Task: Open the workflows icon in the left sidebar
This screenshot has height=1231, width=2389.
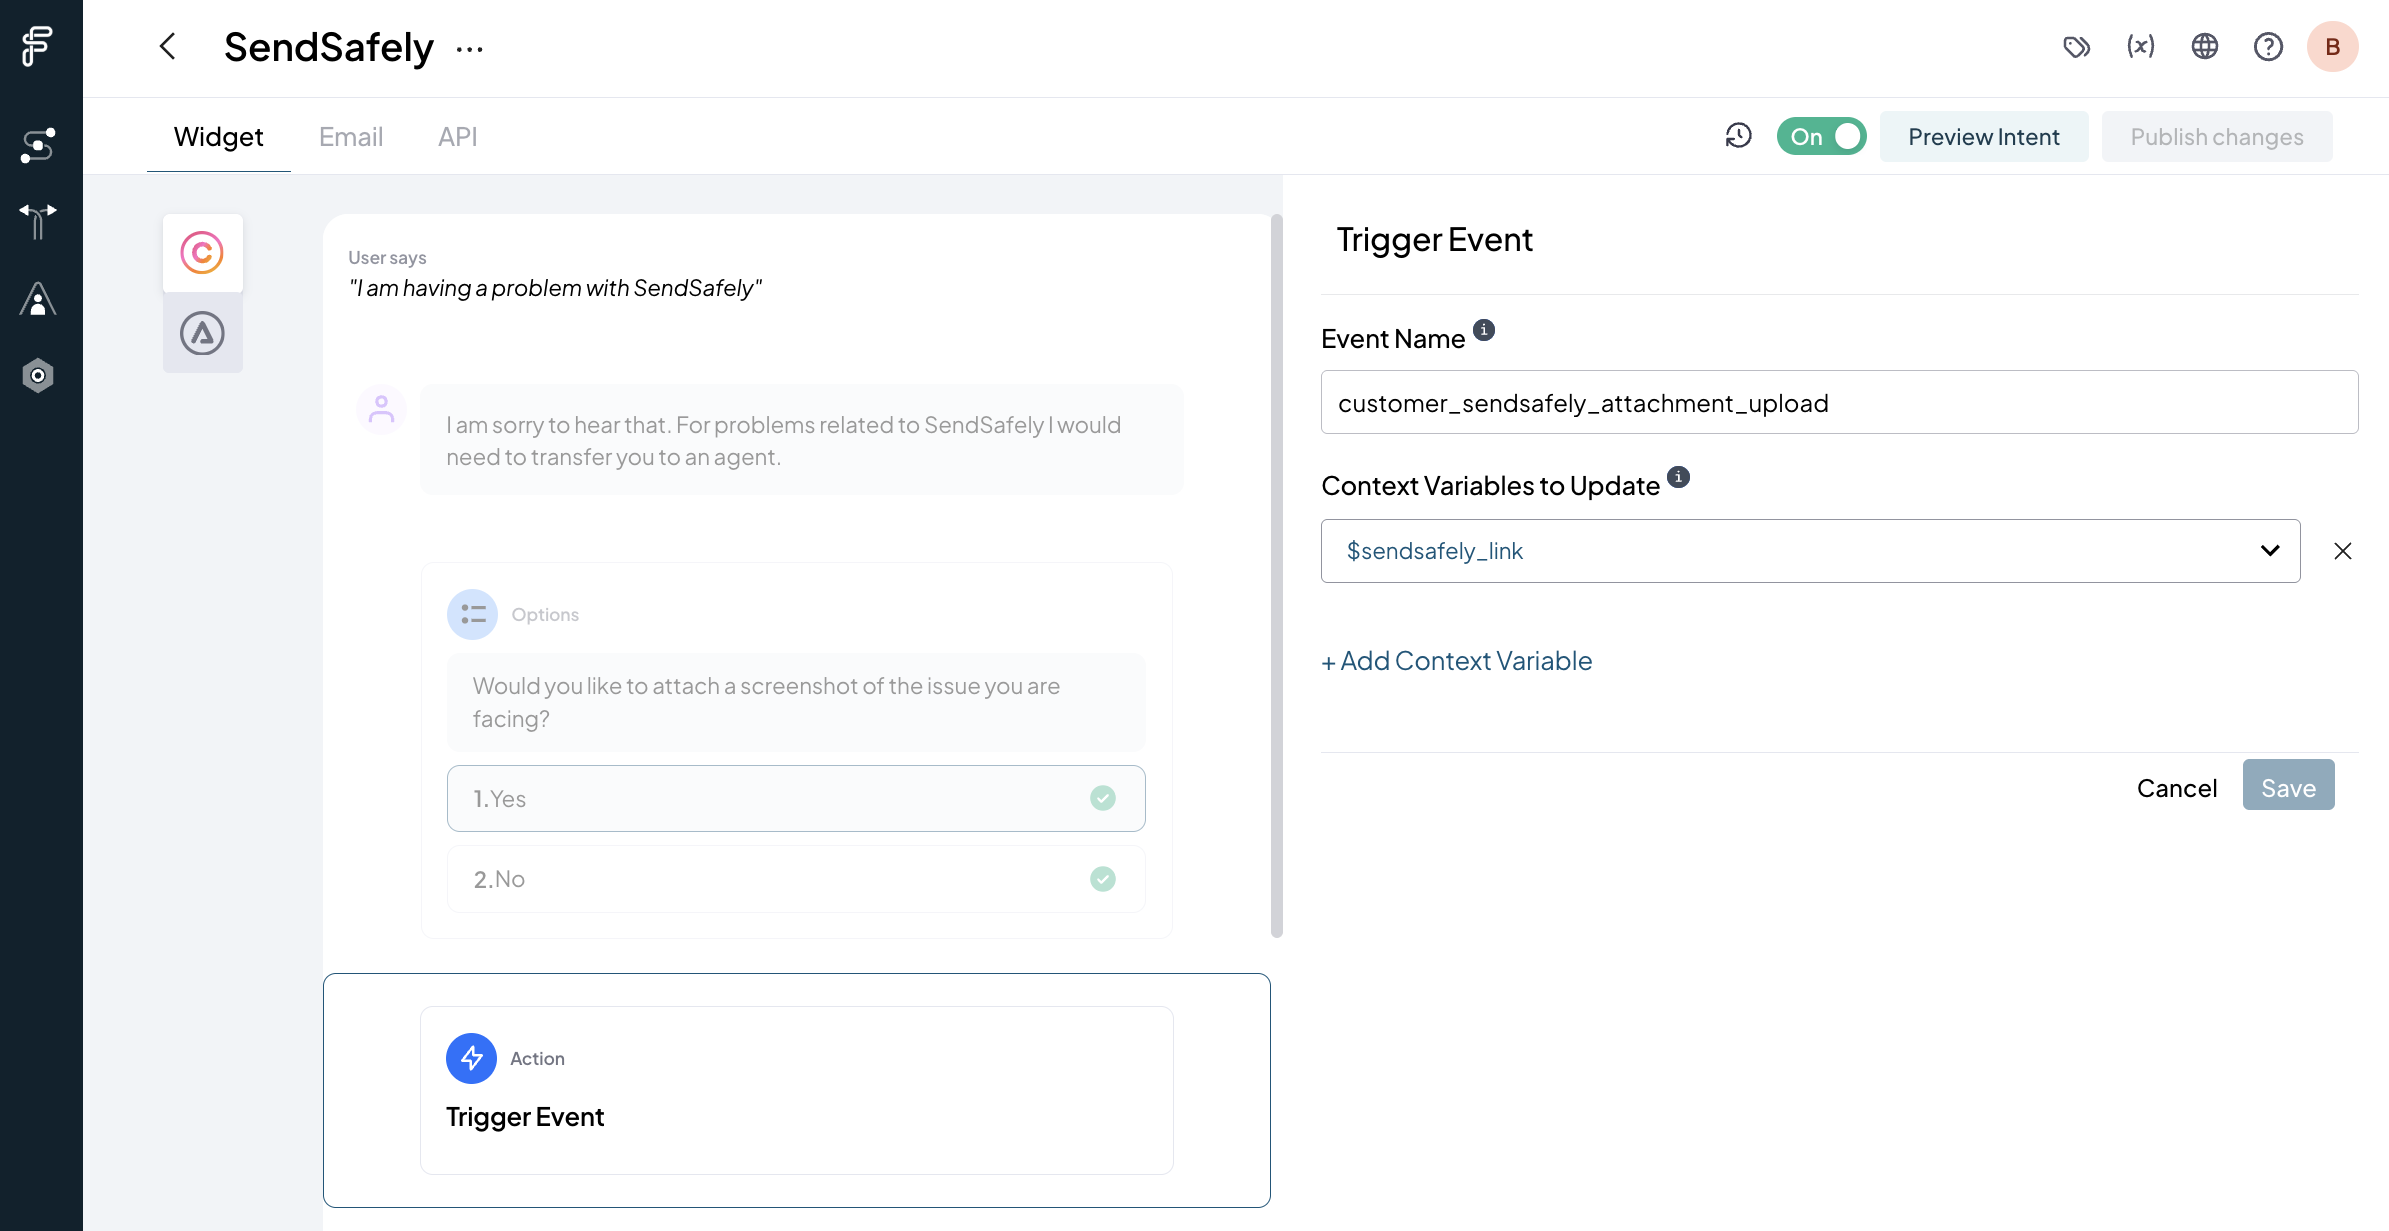Action: click(x=38, y=146)
